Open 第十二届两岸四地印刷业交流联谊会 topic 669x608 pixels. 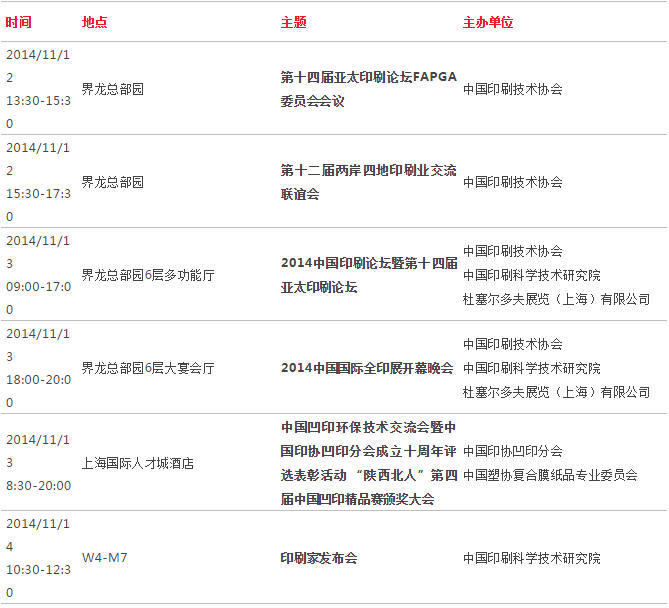point(369,182)
